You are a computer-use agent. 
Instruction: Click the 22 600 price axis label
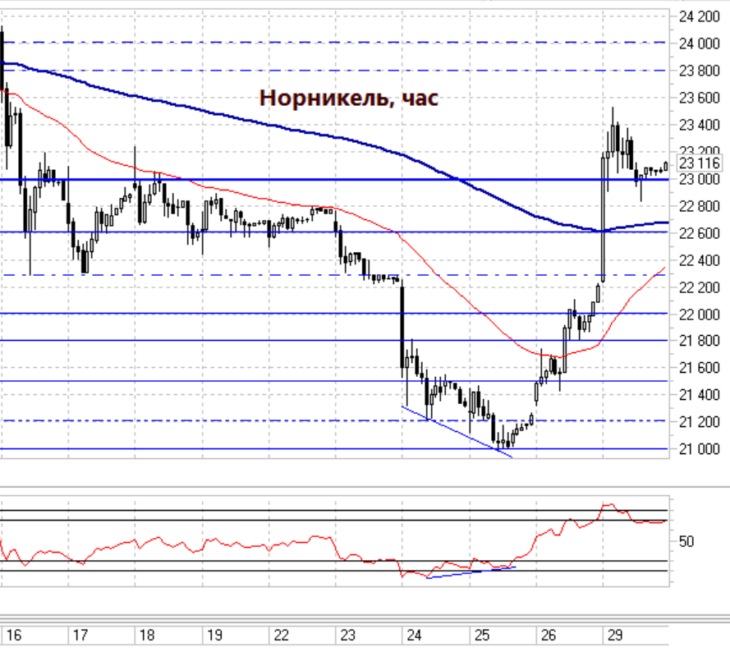[x=699, y=233]
